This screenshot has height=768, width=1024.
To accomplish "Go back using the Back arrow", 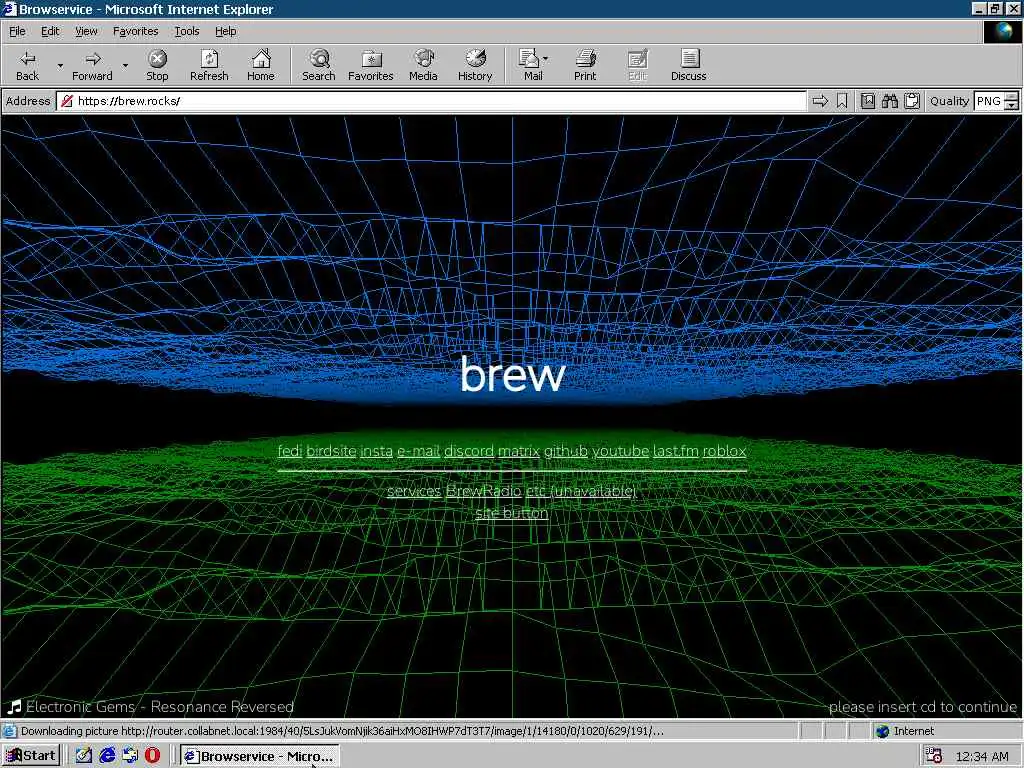I will tap(27, 65).
